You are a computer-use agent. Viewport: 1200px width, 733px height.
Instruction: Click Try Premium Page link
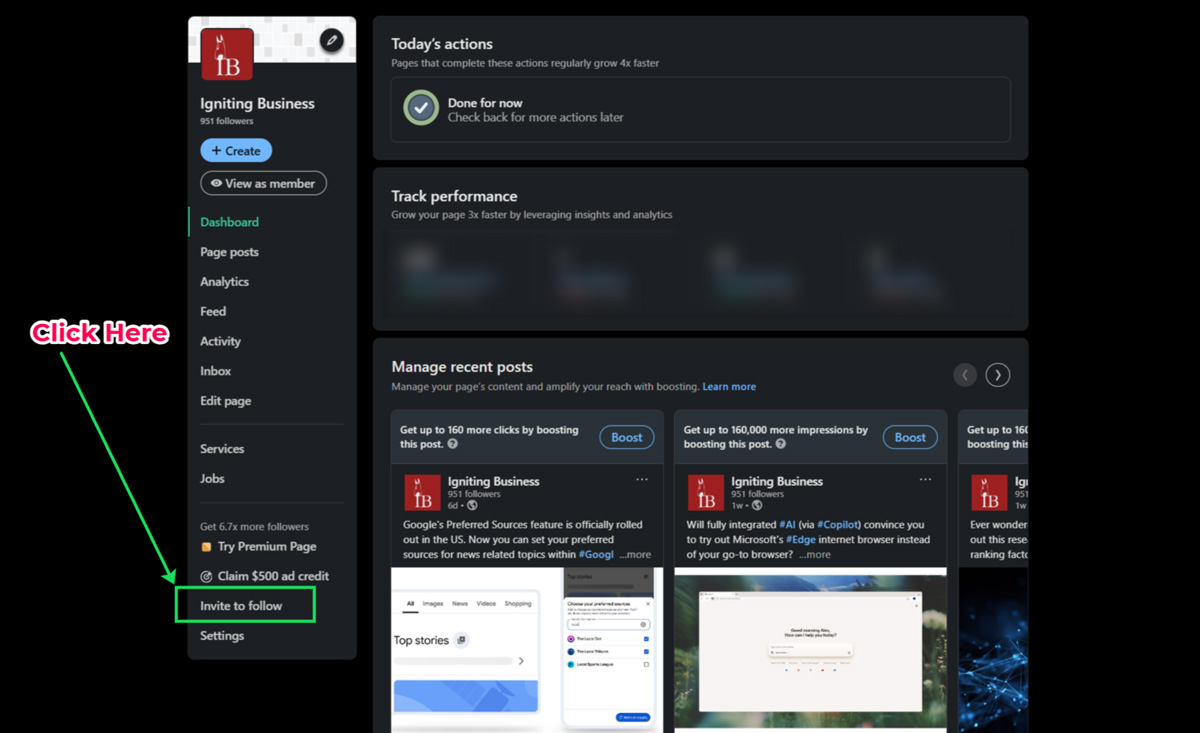coord(258,547)
